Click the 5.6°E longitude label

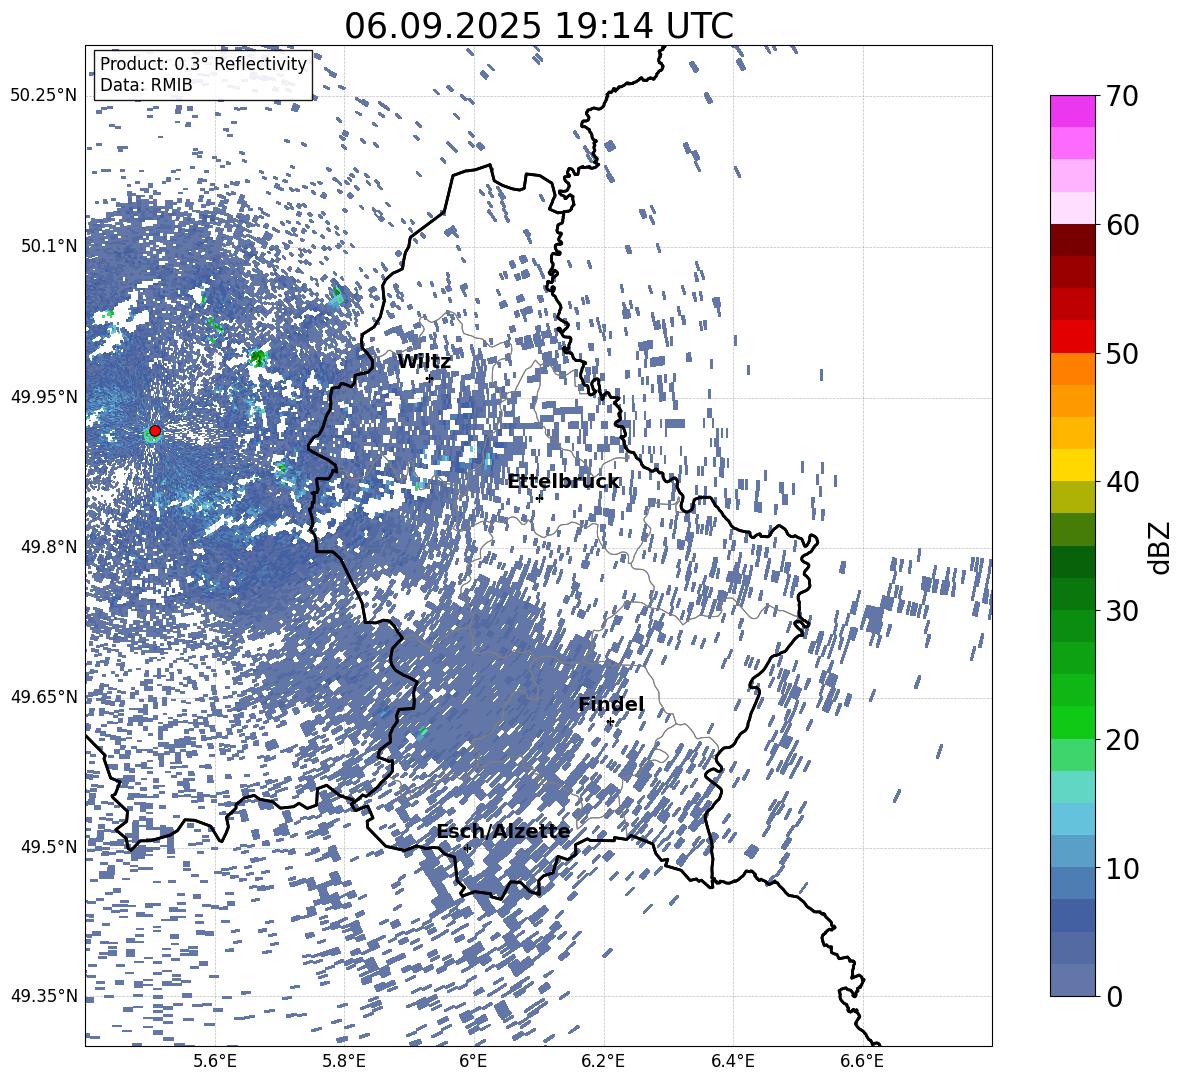[x=215, y=1061]
